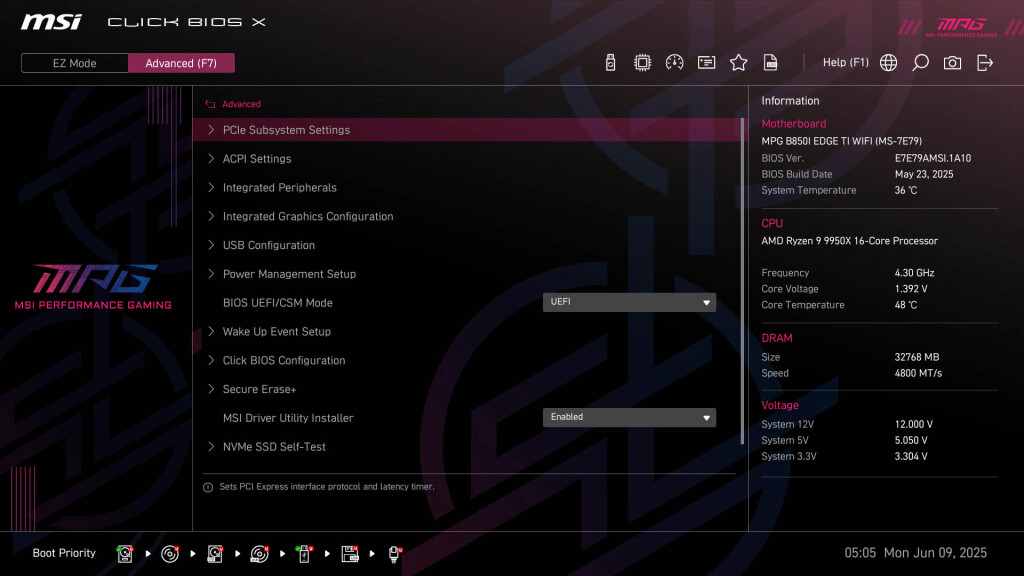Viewport: 1024px width, 576px height.
Task: Click the PCI Express help description text
Action: point(327,487)
